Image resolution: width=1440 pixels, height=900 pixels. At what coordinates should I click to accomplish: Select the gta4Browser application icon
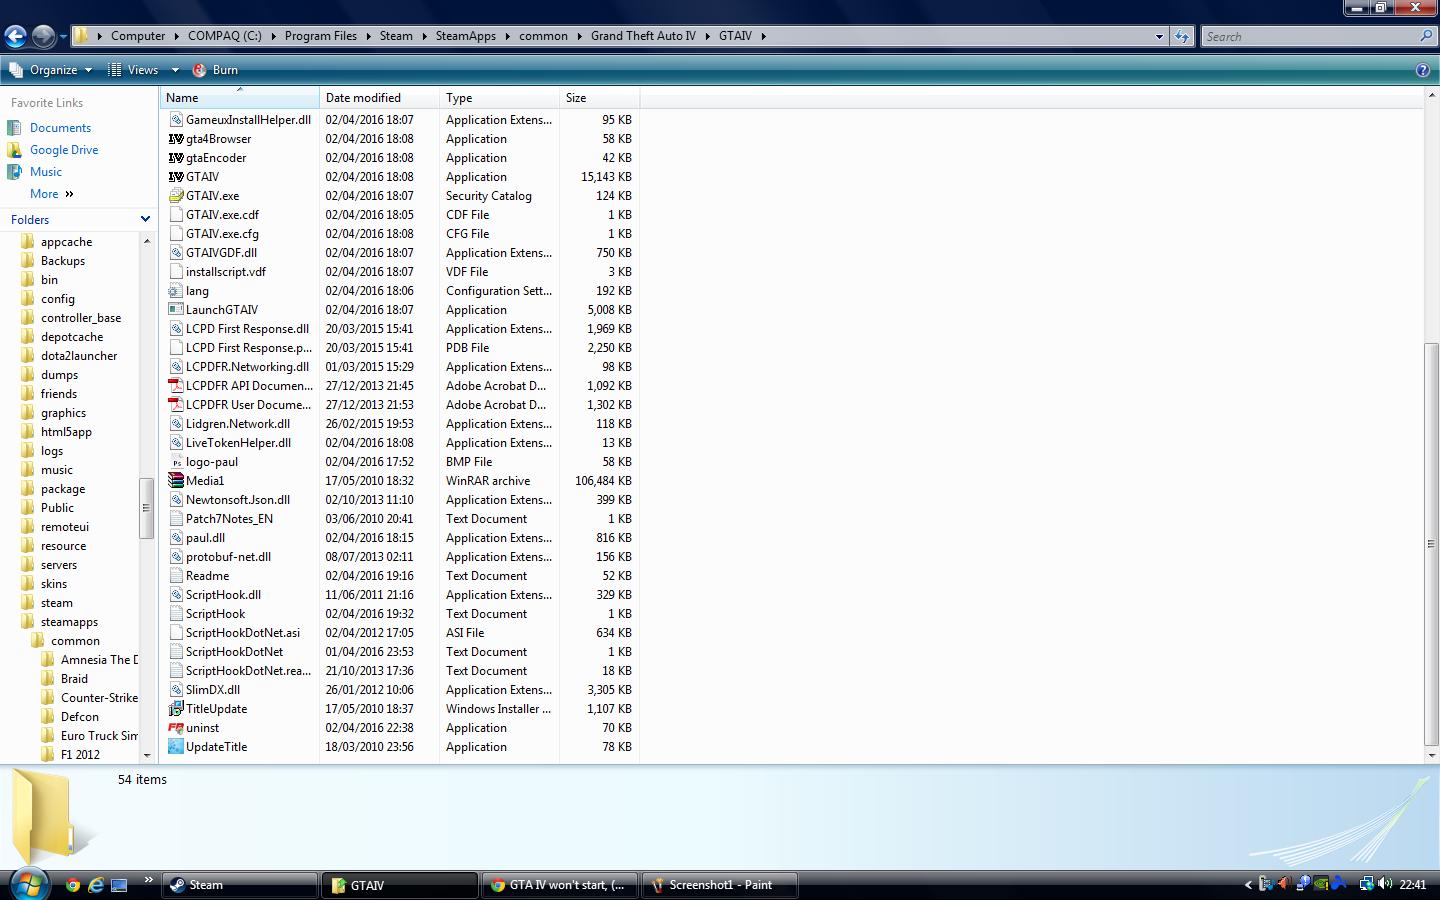(176, 139)
